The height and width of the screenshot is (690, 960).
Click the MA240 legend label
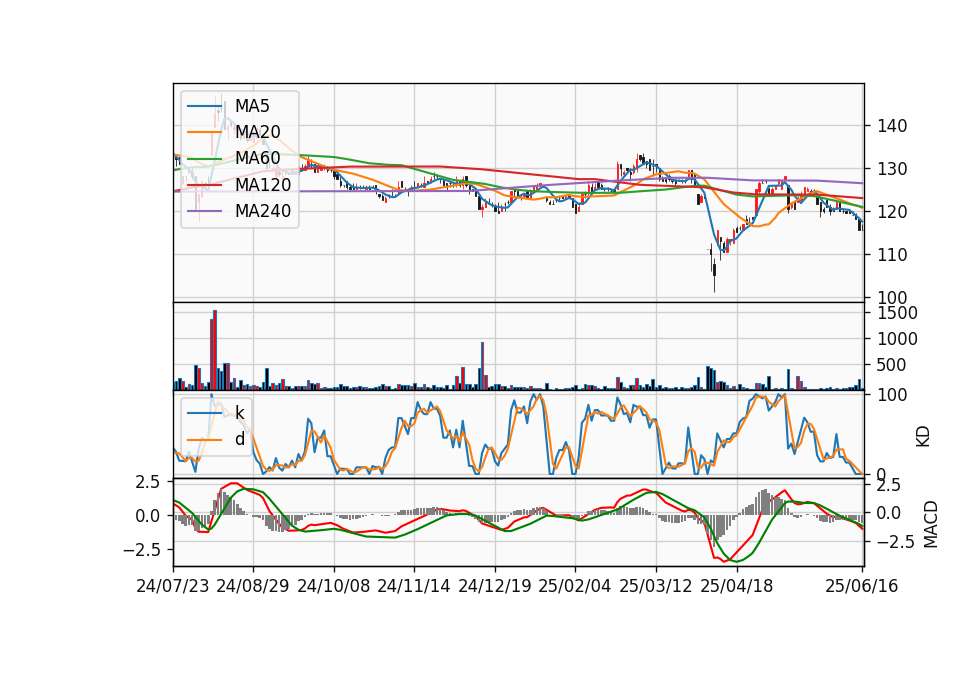point(263,211)
